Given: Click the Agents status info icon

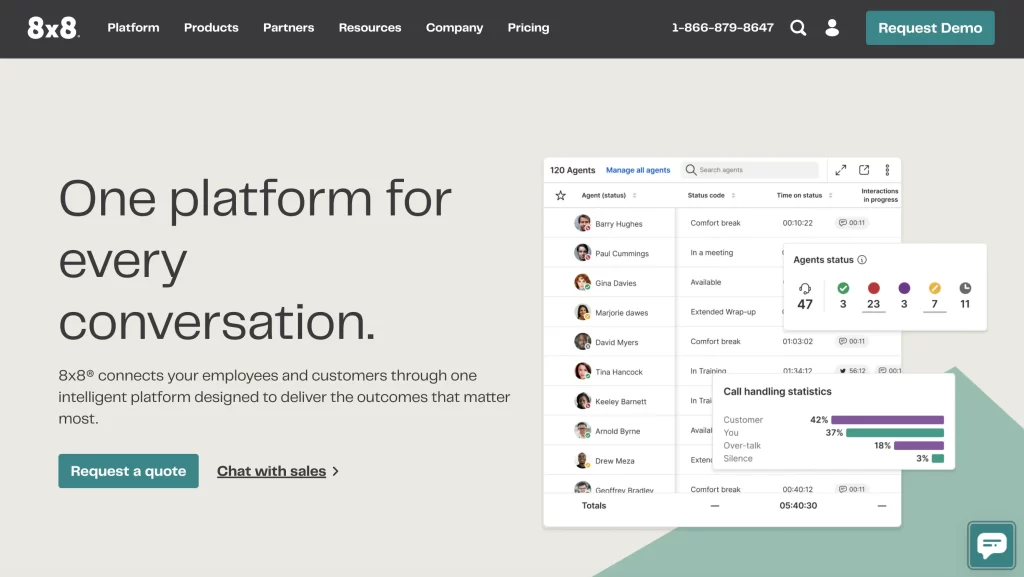Looking at the screenshot, I should (x=862, y=260).
